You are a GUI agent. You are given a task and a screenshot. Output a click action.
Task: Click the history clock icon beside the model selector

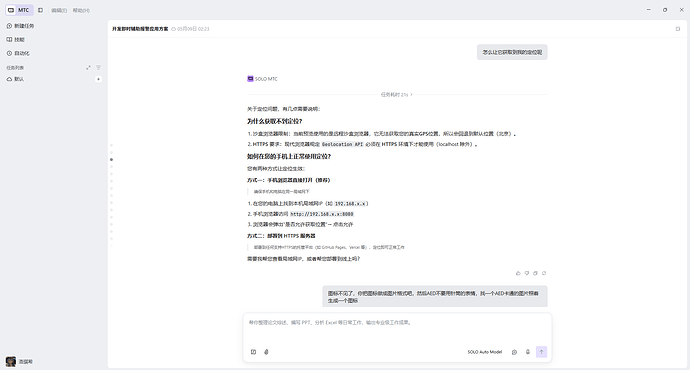pos(514,352)
